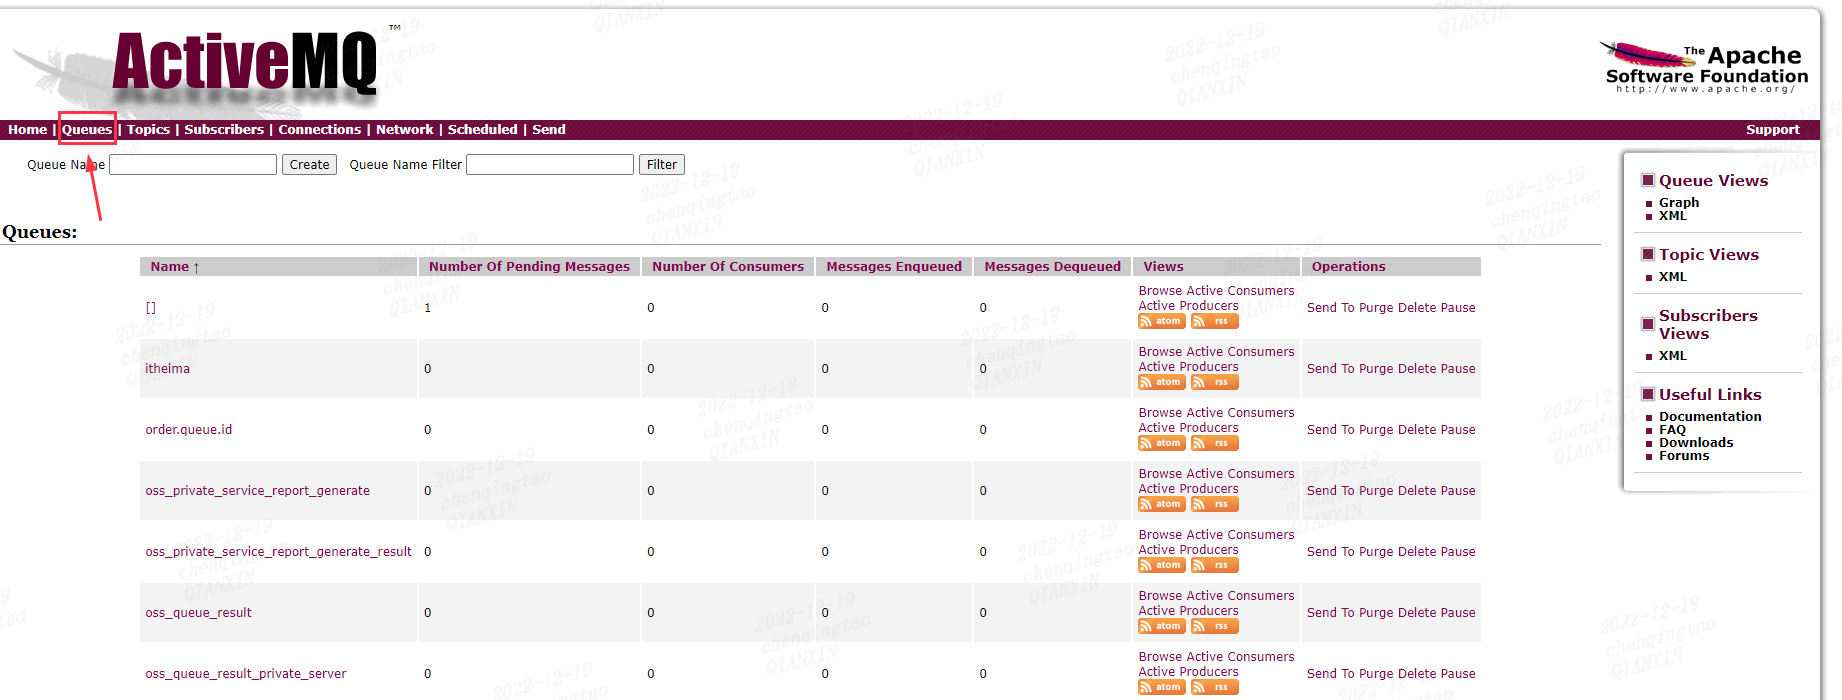Focus the Queue Name Filter field
The image size is (1842, 700).
[550, 165]
